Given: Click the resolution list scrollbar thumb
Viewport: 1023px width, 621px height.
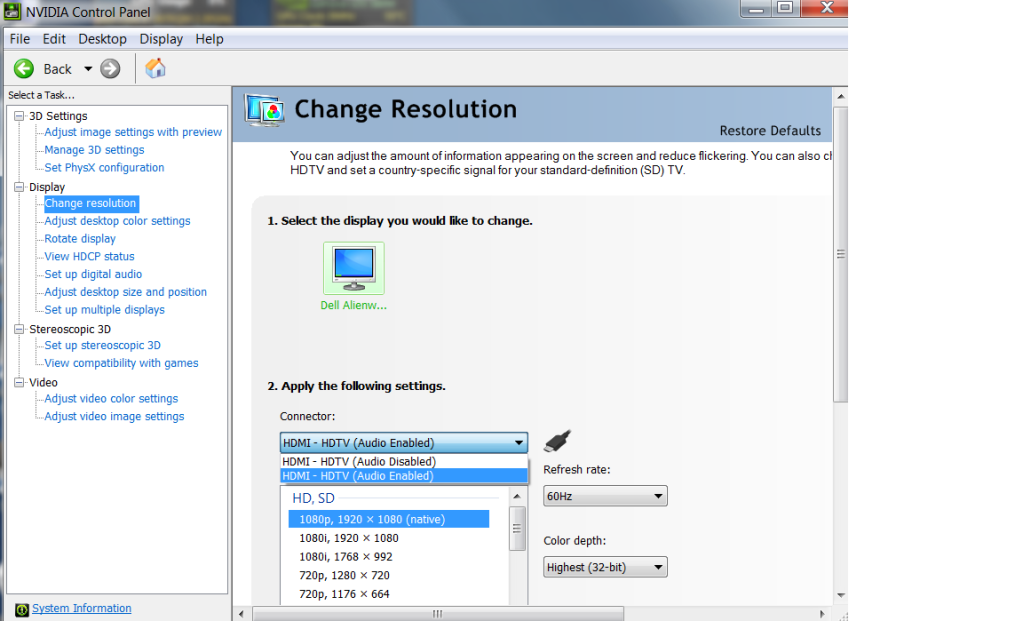Looking at the screenshot, I should [x=517, y=528].
